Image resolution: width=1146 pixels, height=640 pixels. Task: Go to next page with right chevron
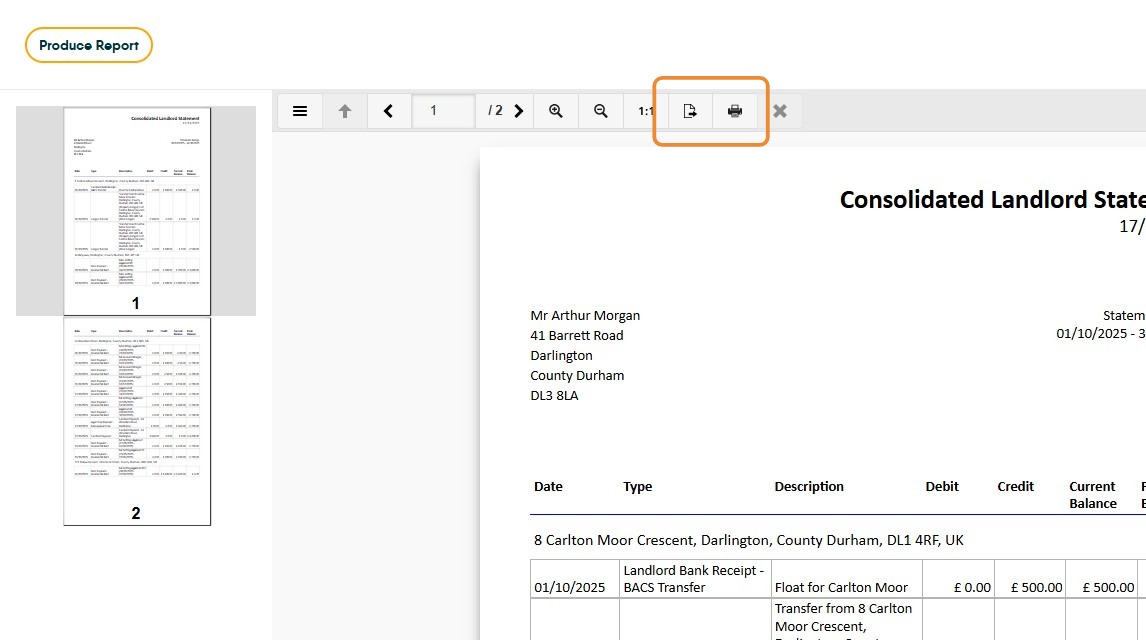coord(519,111)
